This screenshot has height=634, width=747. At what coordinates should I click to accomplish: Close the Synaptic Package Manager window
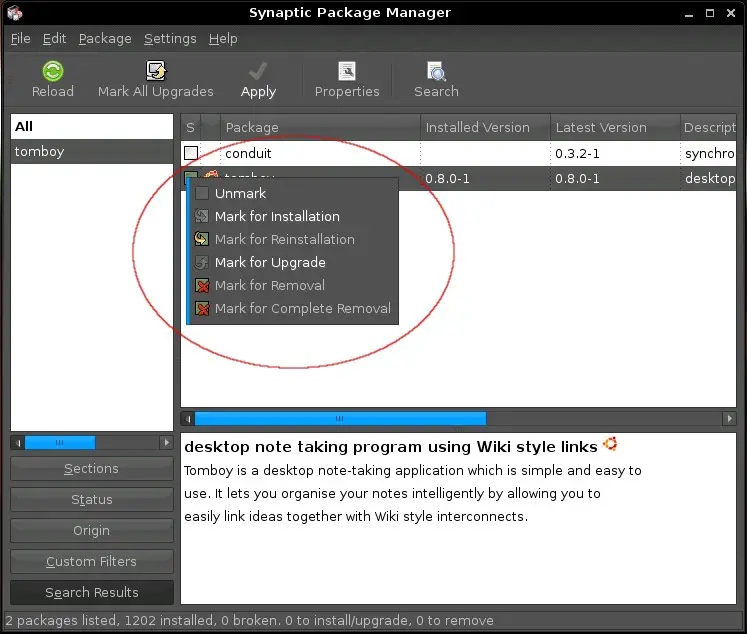click(x=731, y=13)
